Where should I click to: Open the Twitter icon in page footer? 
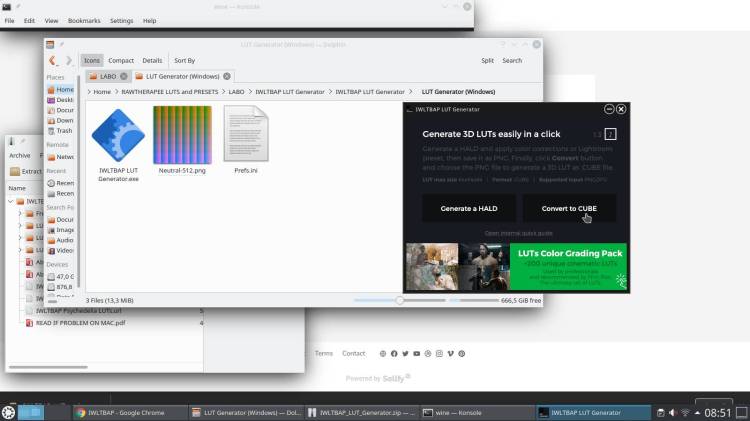click(405, 354)
